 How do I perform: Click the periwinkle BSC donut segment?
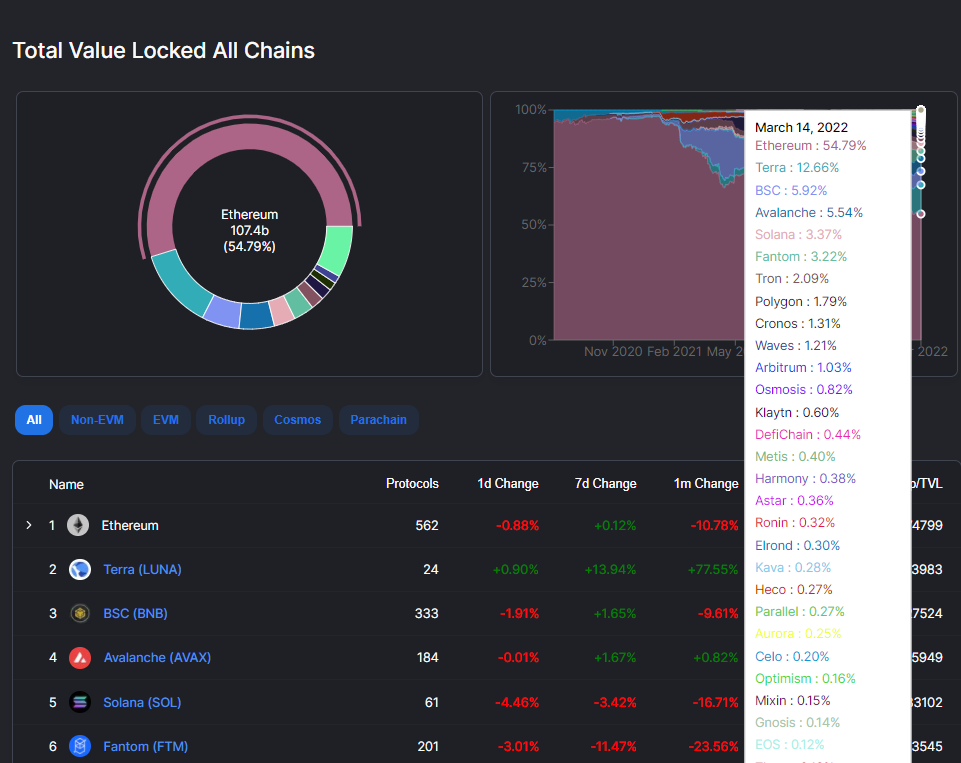click(x=222, y=312)
